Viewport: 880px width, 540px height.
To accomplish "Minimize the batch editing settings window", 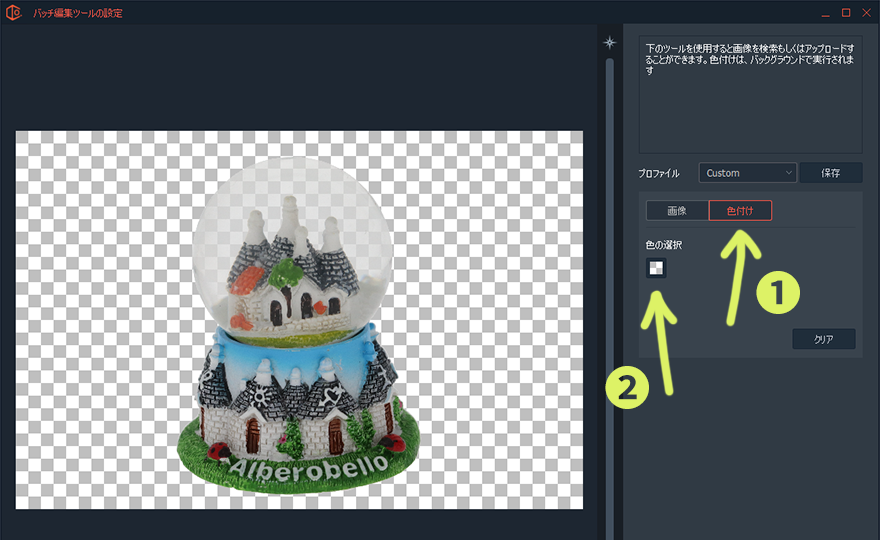I will (825, 12).
